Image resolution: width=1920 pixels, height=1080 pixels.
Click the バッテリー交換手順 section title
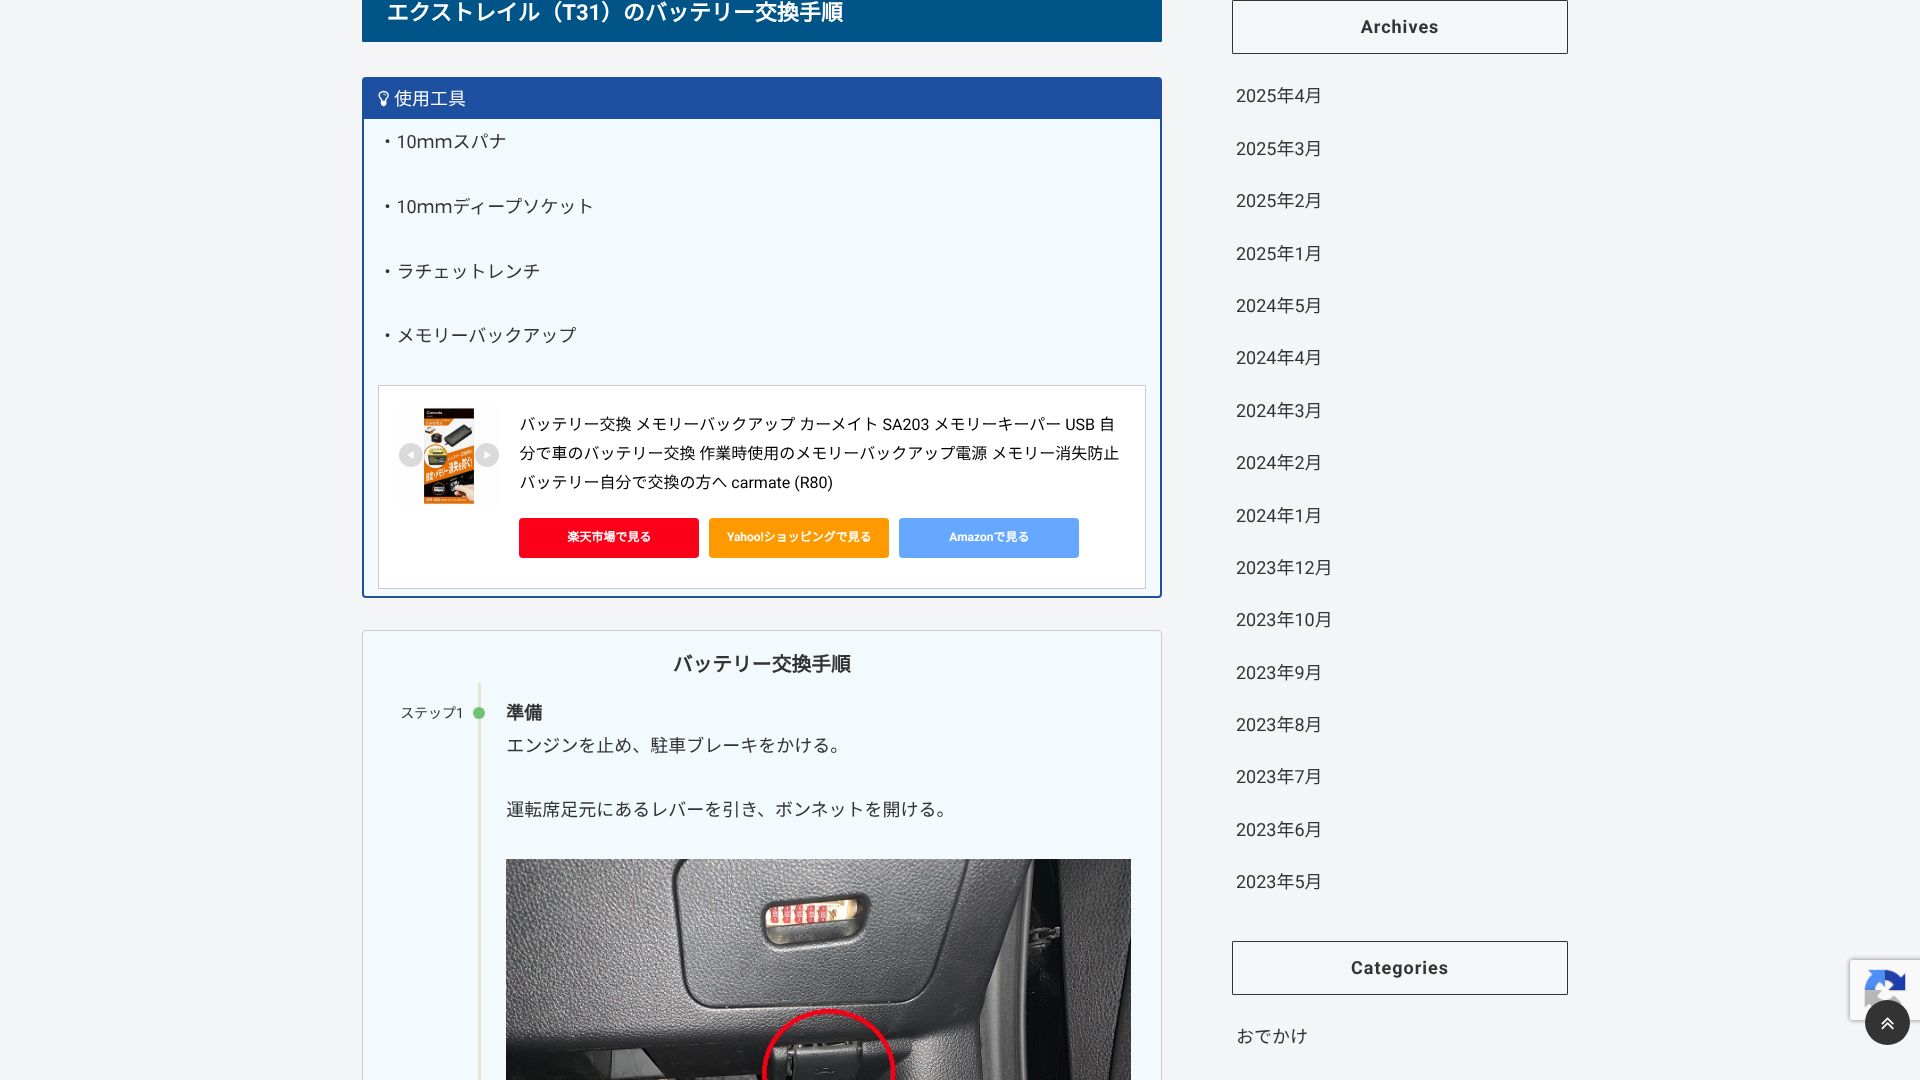[x=762, y=664]
